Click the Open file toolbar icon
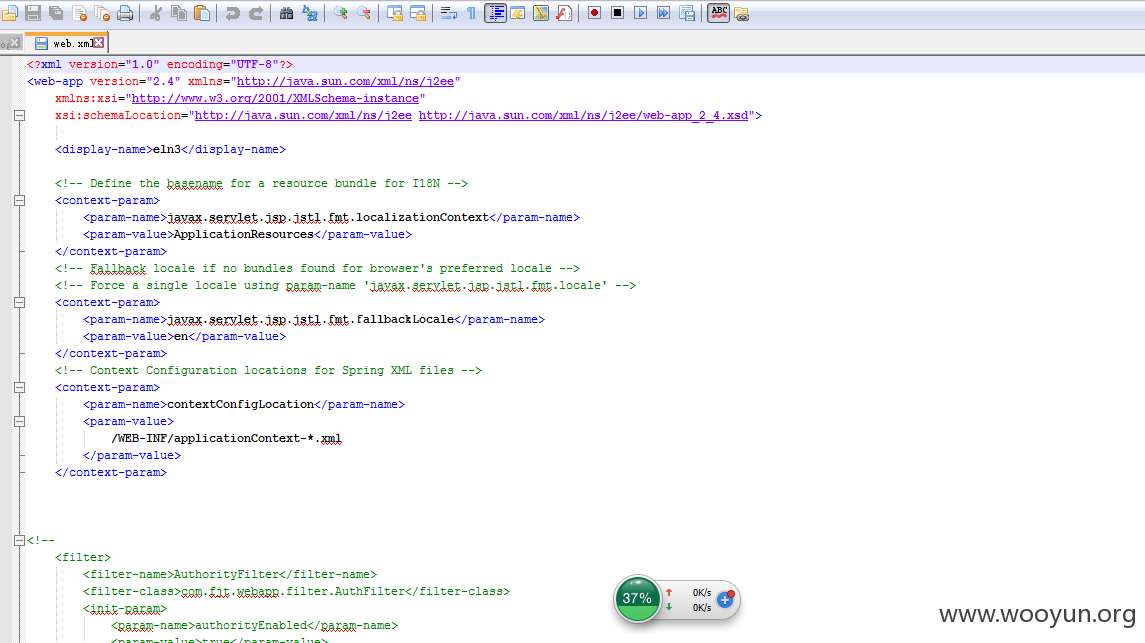The height and width of the screenshot is (643, 1145). click(x=9, y=13)
